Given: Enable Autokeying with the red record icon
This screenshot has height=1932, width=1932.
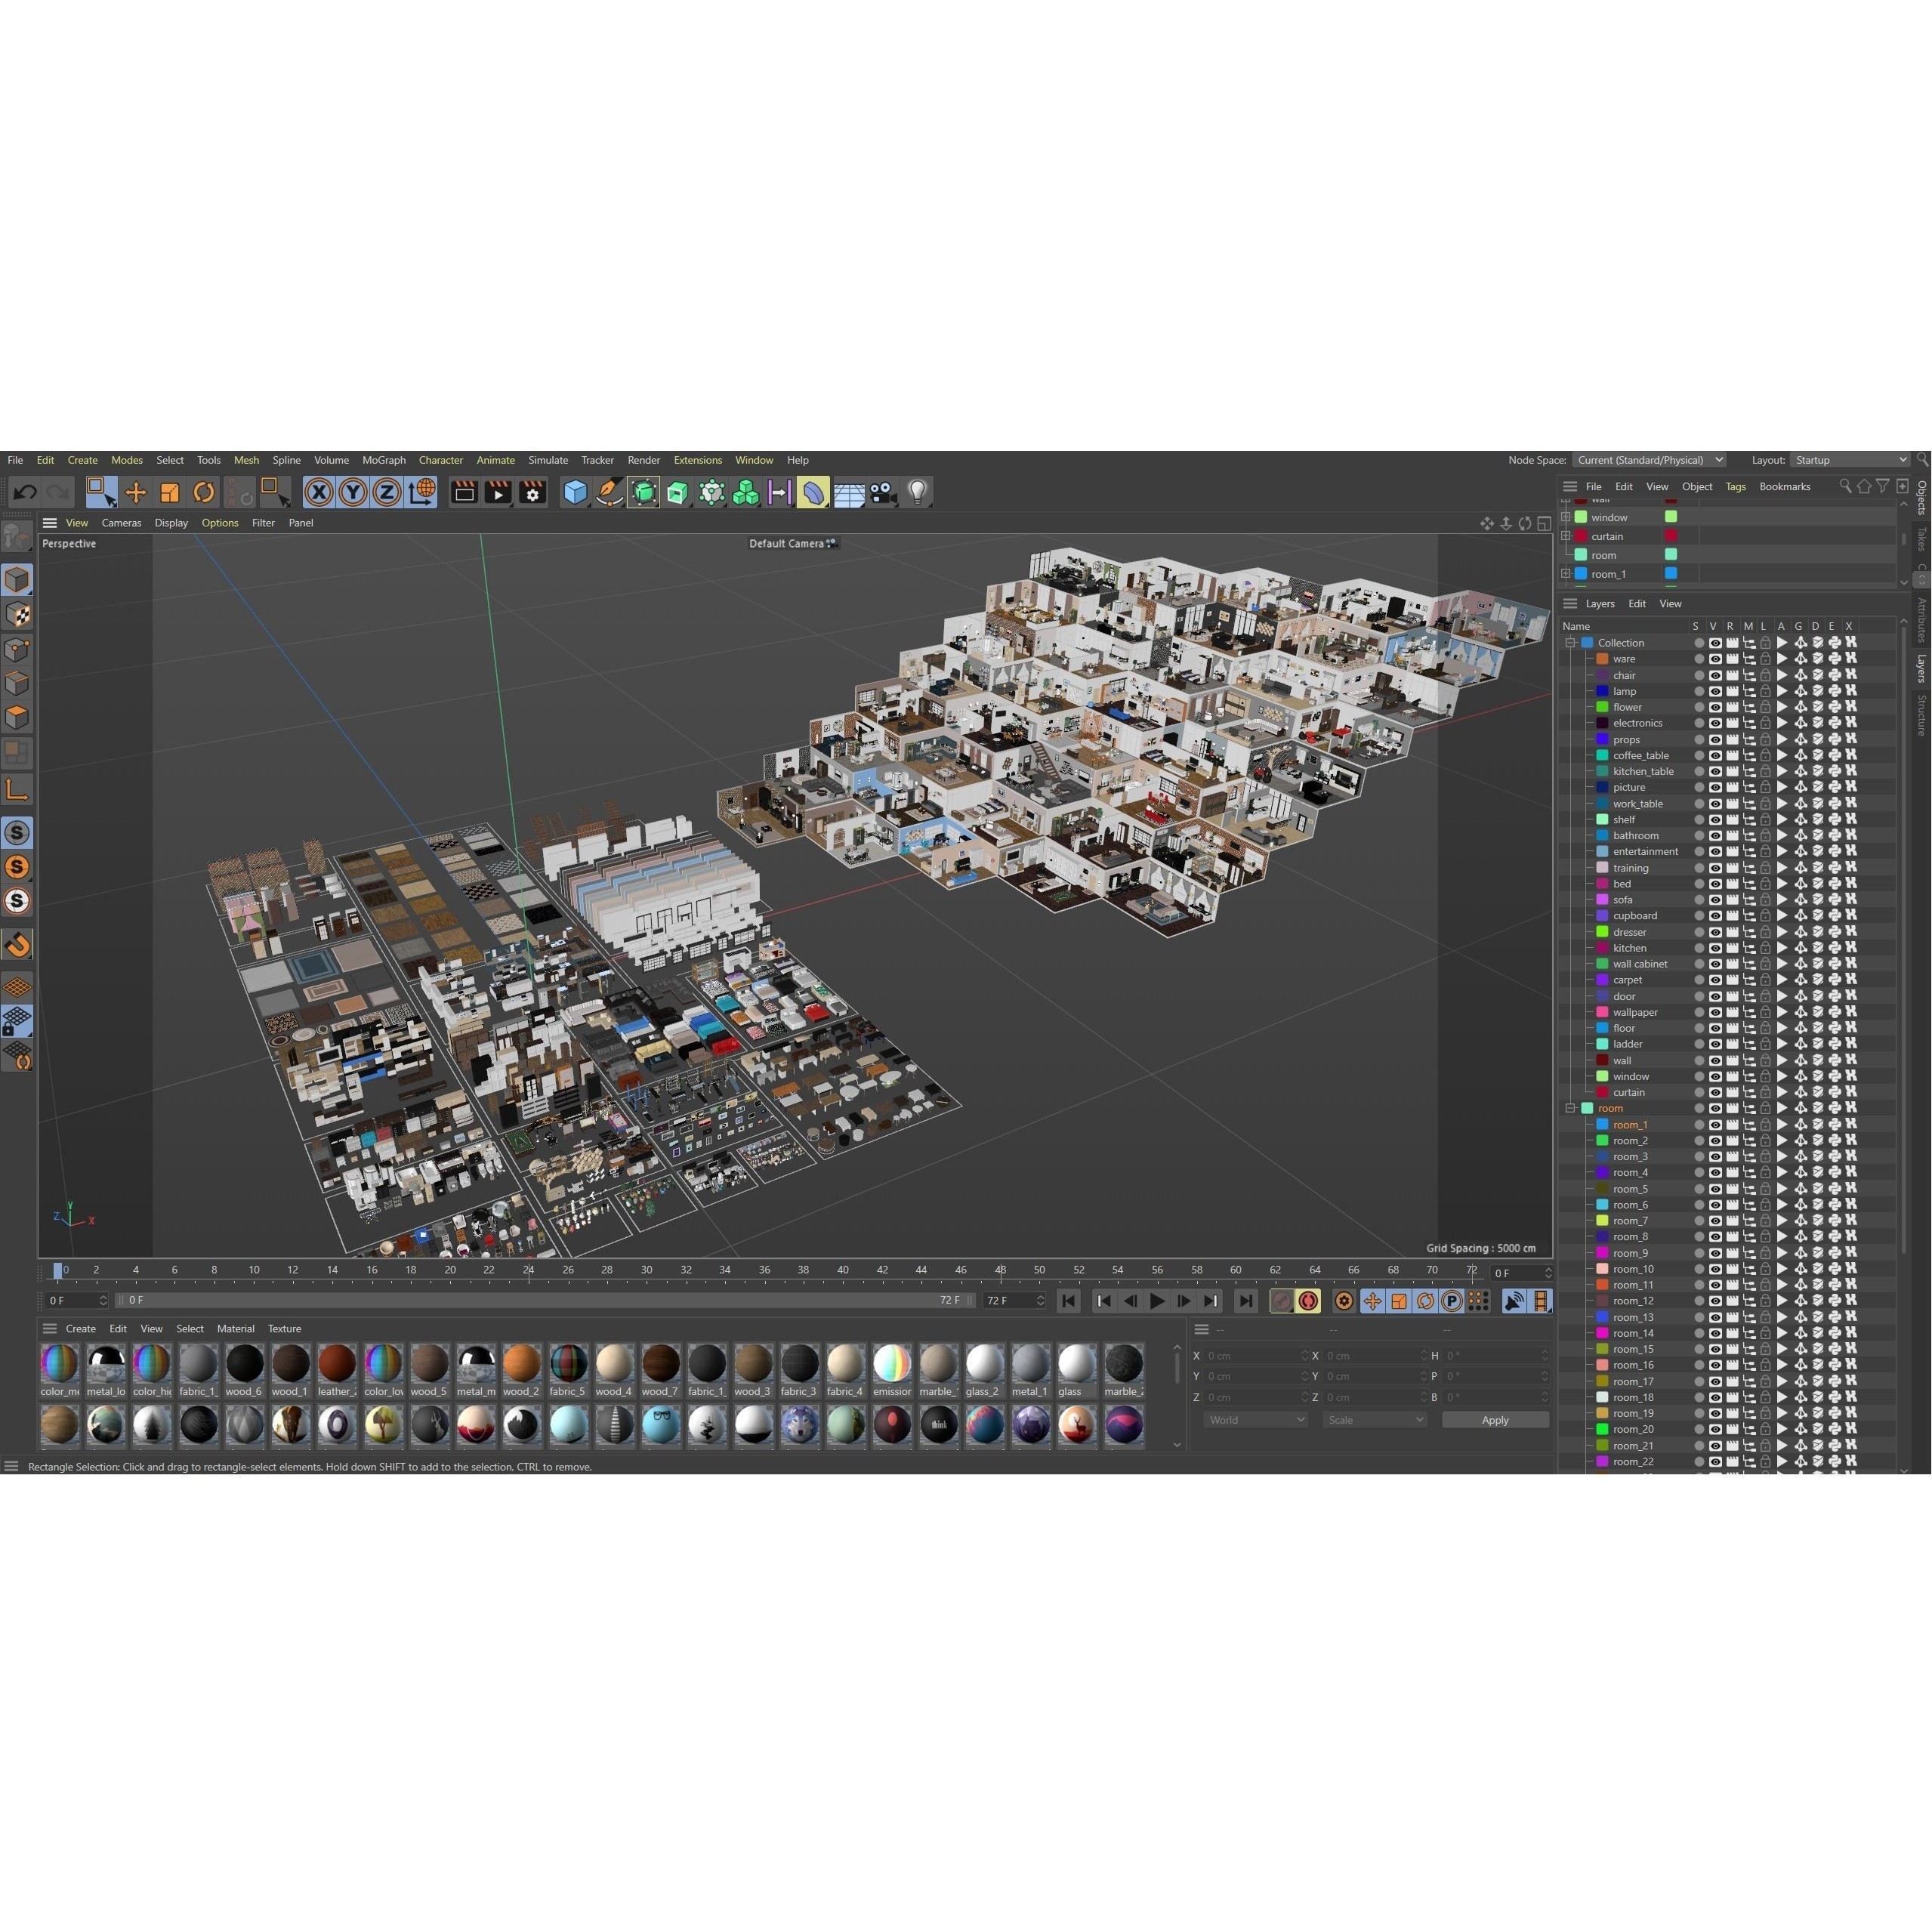Looking at the screenshot, I should pos(1308,1301).
